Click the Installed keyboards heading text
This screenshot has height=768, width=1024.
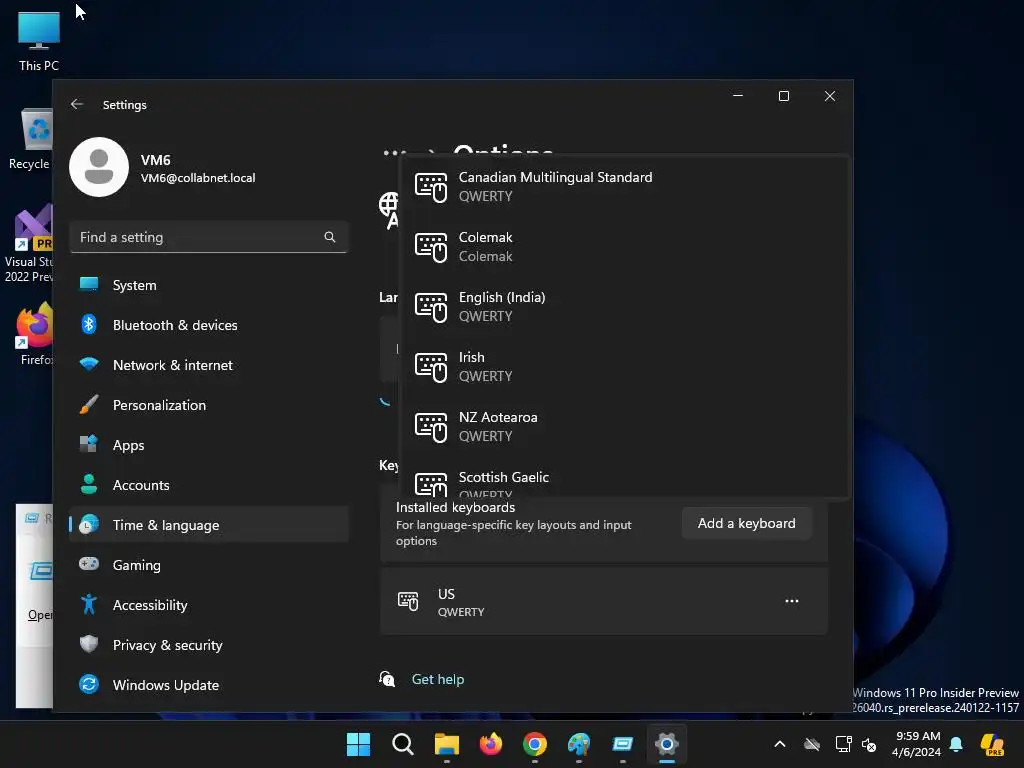(x=455, y=507)
